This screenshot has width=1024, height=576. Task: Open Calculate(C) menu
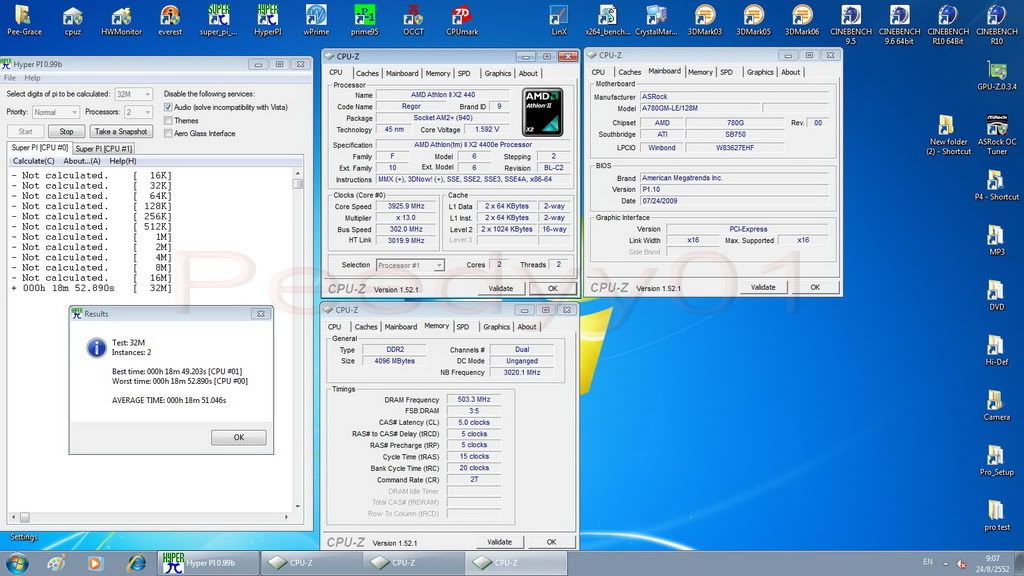33,161
